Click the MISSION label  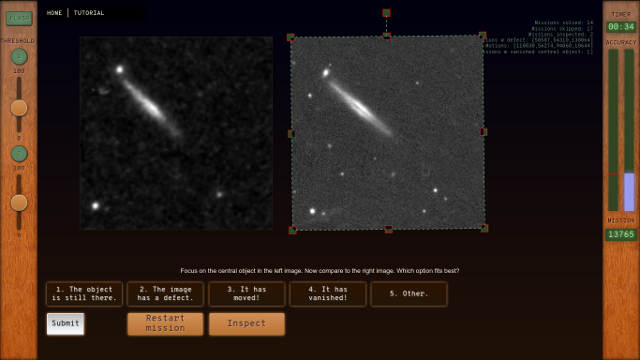(621, 220)
